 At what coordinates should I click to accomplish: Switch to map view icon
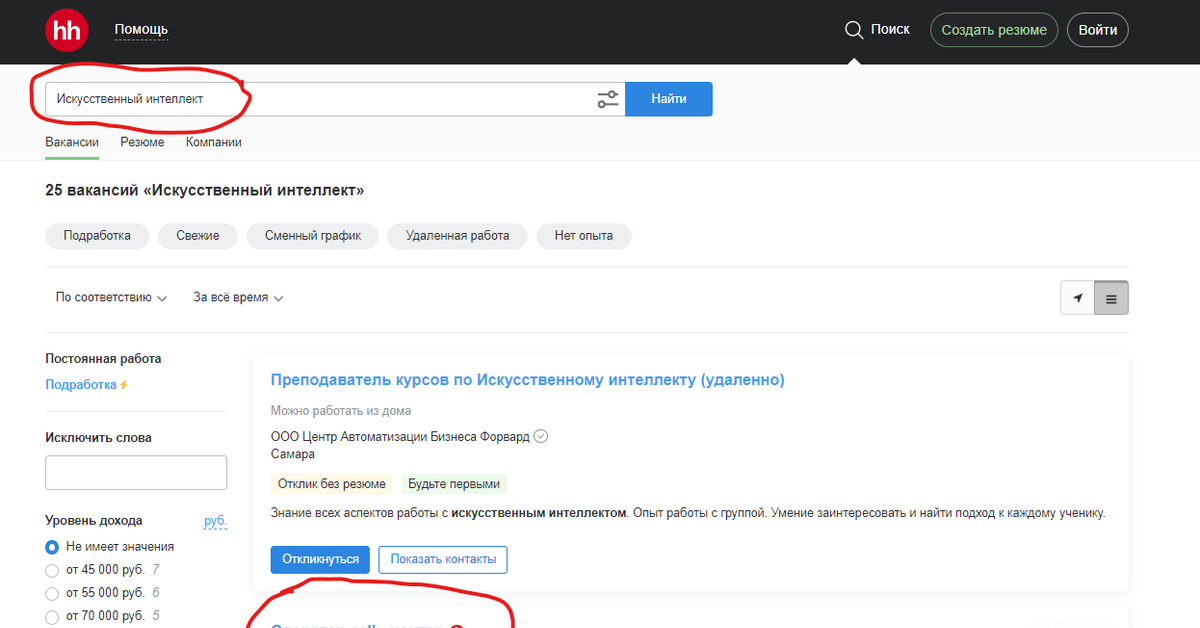(x=1078, y=298)
